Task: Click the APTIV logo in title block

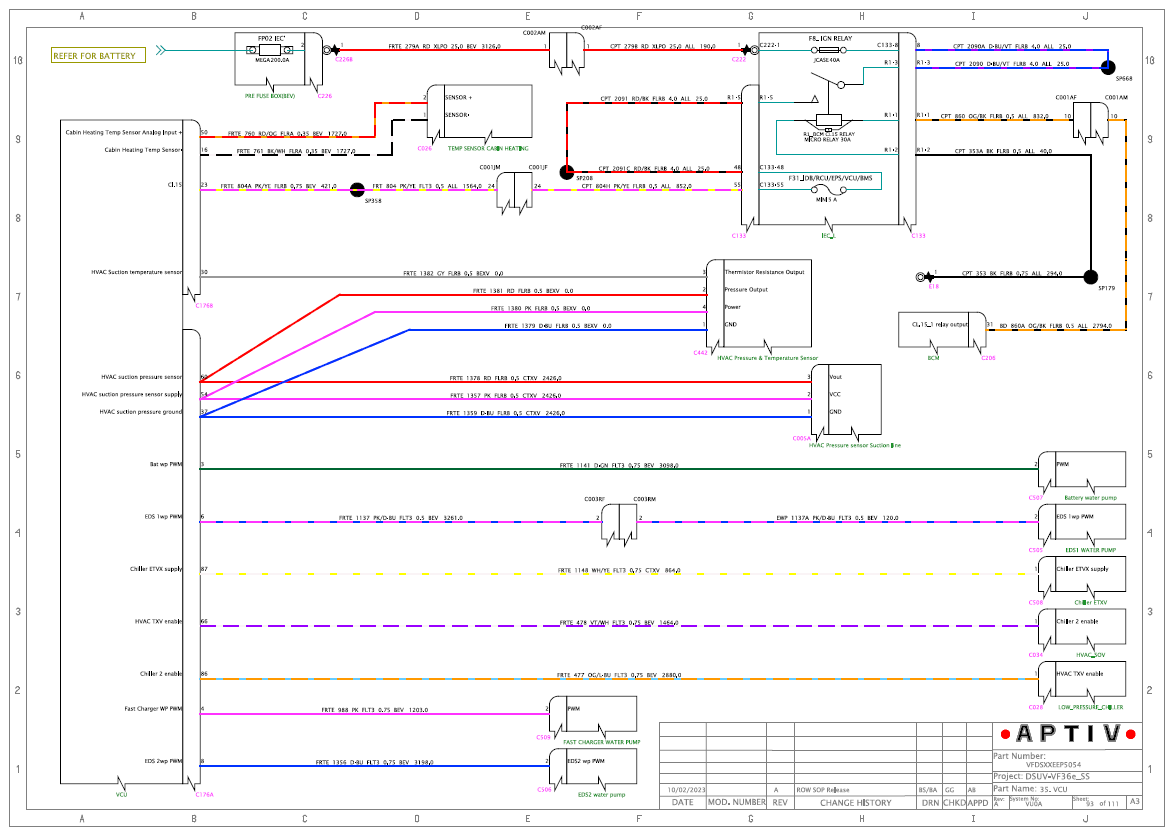Action: point(1068,734)
